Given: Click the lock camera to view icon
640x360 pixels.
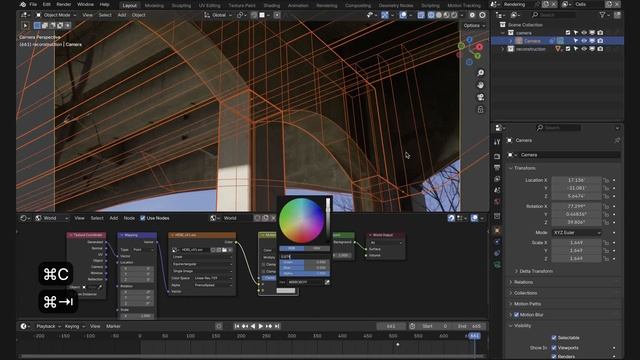Looking at the screenshot, I should pos(480,109).
